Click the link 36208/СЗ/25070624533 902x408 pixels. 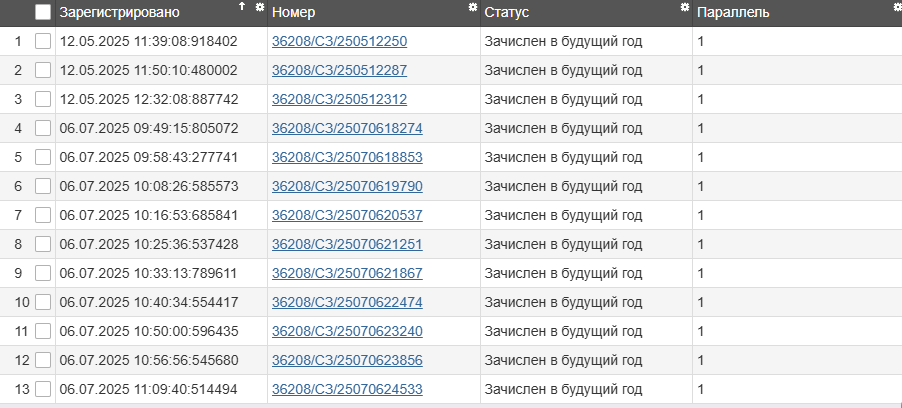347,389
